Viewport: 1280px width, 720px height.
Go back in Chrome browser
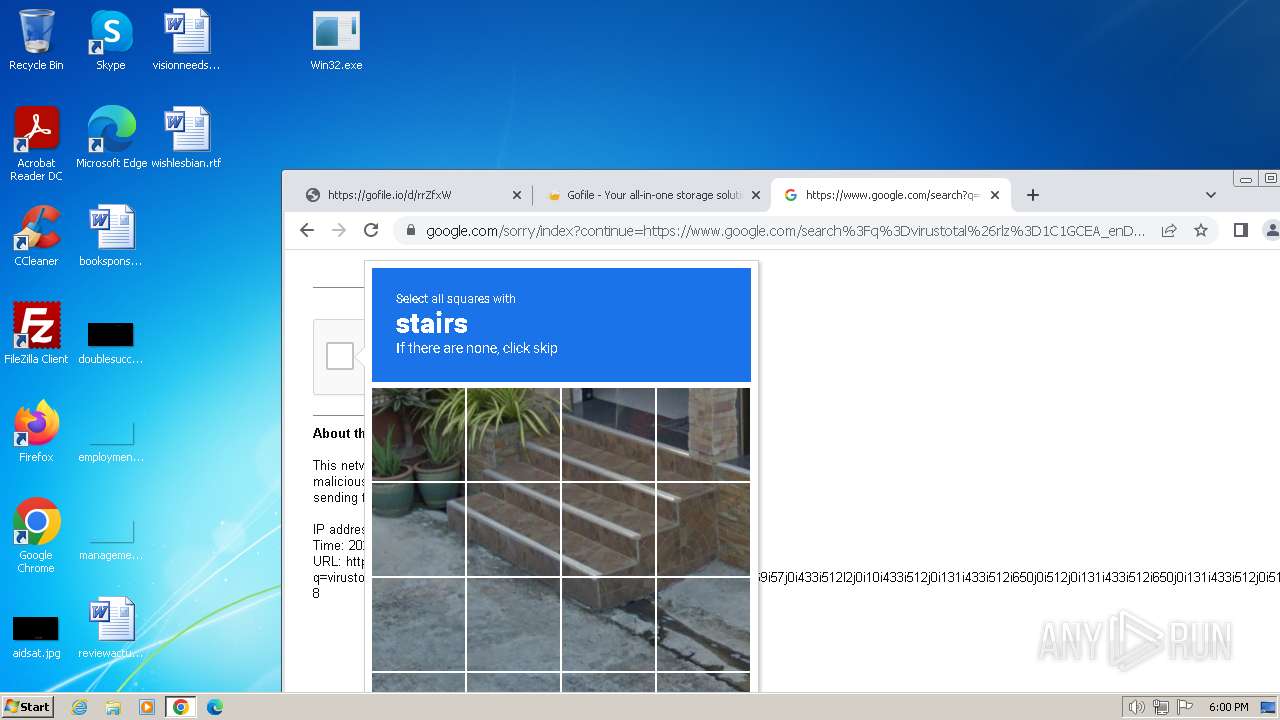click(x=307, y=230)
